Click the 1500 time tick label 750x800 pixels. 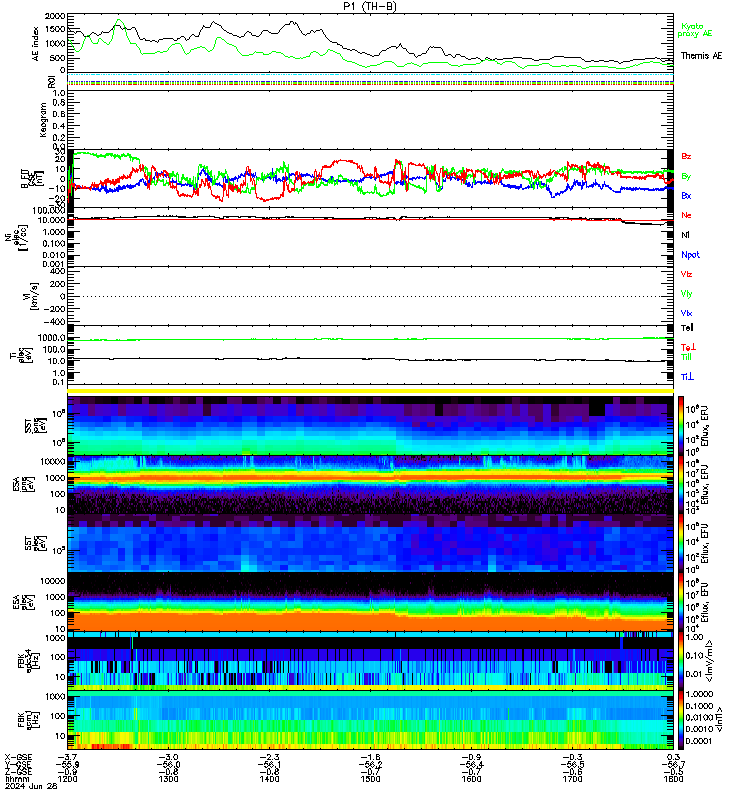(x=370, y=779)
